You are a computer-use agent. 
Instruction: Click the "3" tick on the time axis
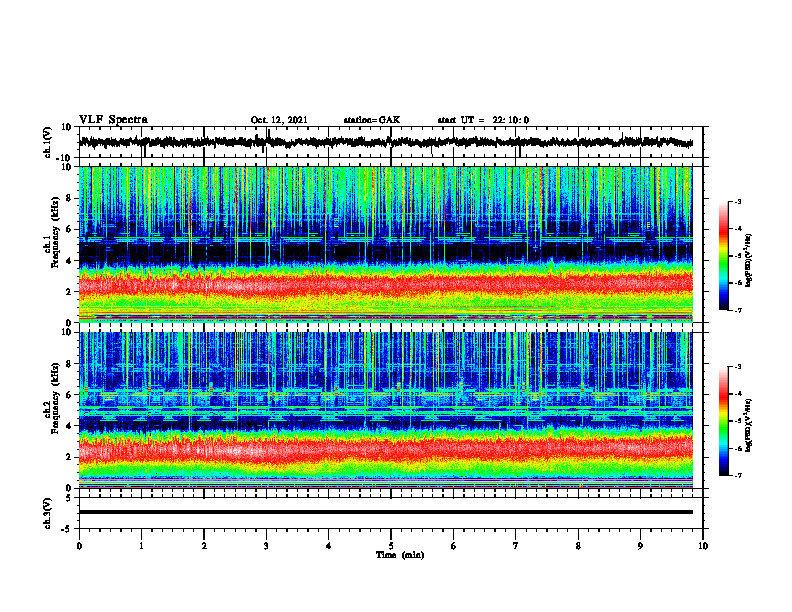click(x=266, y=546)
